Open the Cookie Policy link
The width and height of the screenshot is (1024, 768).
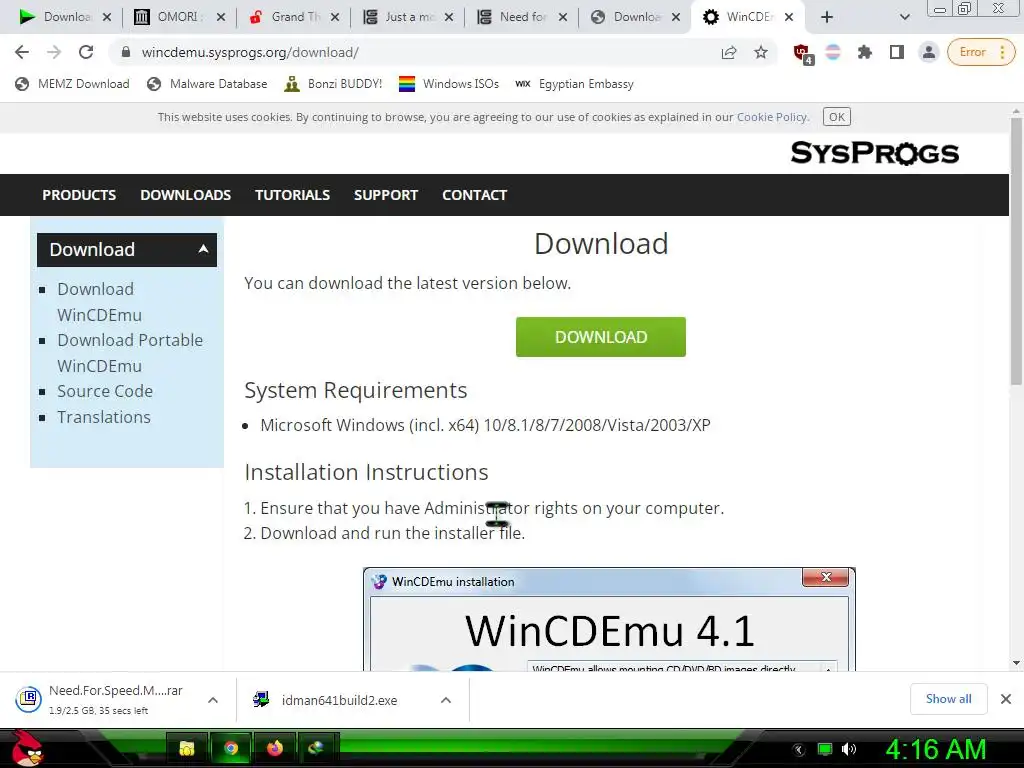tap(772, 117)
